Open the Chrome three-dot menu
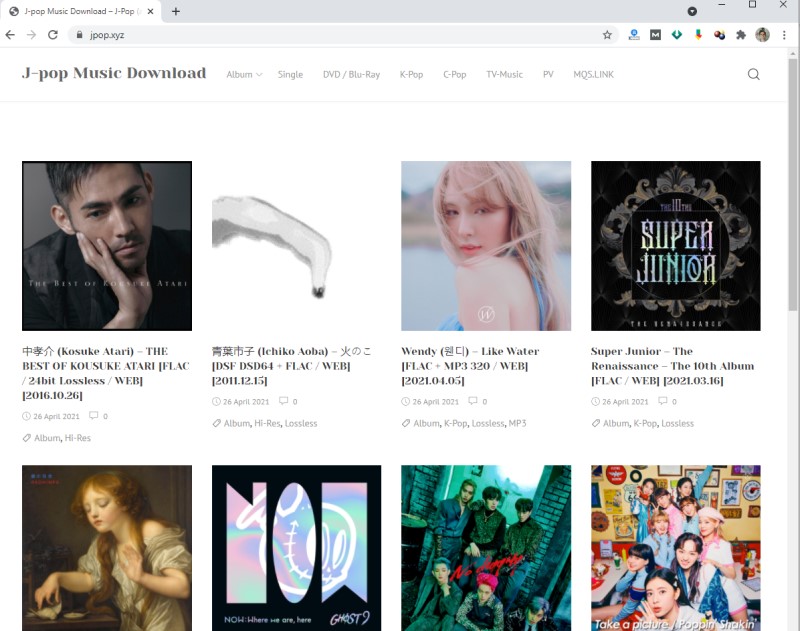Image resolution: width=800 pixels, height=631 pixels. point(784,35)
